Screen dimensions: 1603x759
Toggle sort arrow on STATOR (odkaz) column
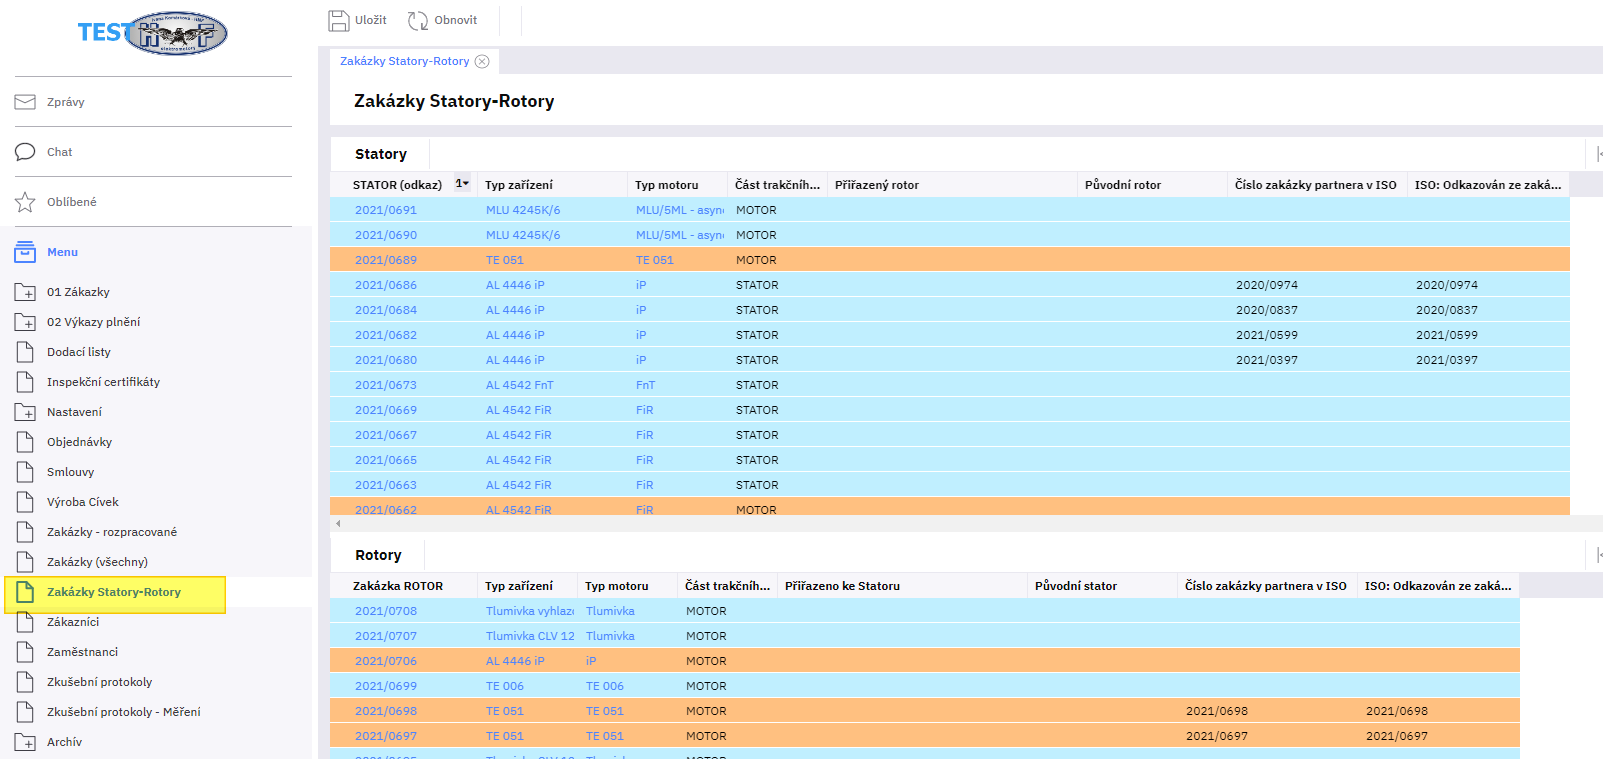(x=462, y=184)
